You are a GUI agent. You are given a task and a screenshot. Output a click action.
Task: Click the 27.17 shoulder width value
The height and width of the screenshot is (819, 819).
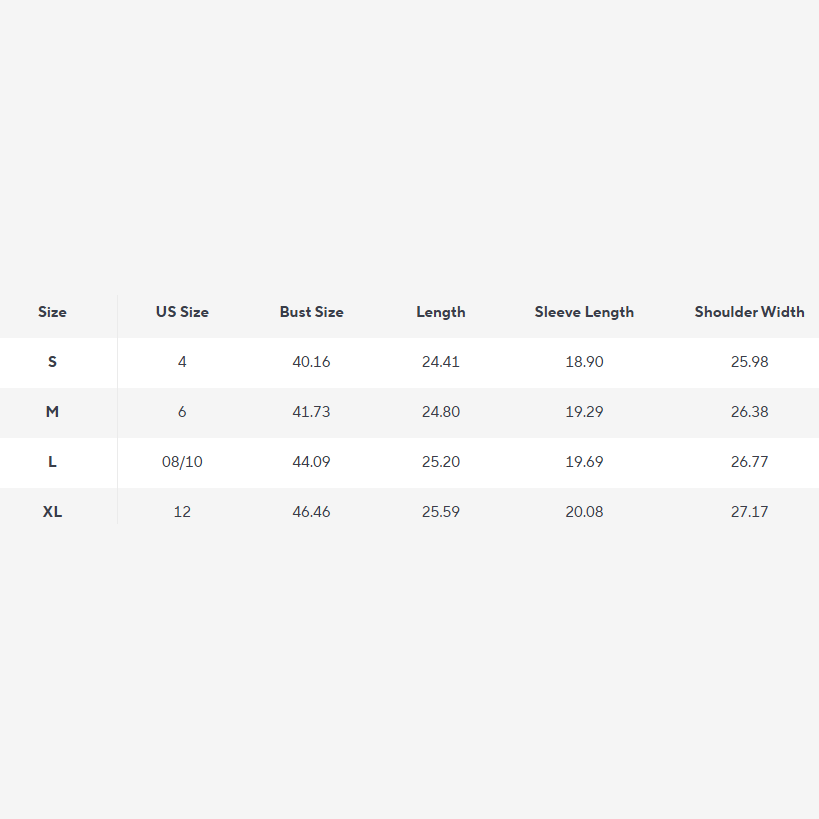pyautogui.click(x=749, y=512)
